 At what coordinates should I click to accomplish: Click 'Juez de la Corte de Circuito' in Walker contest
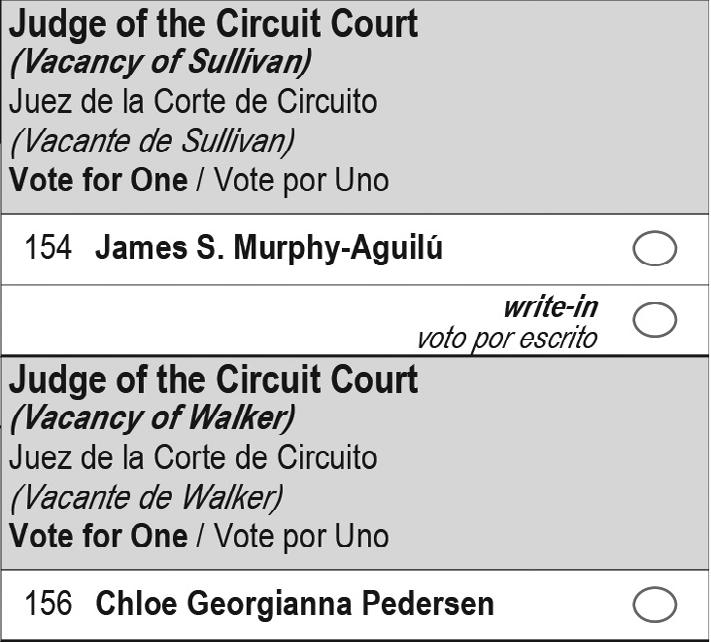[x=193, y=458]
